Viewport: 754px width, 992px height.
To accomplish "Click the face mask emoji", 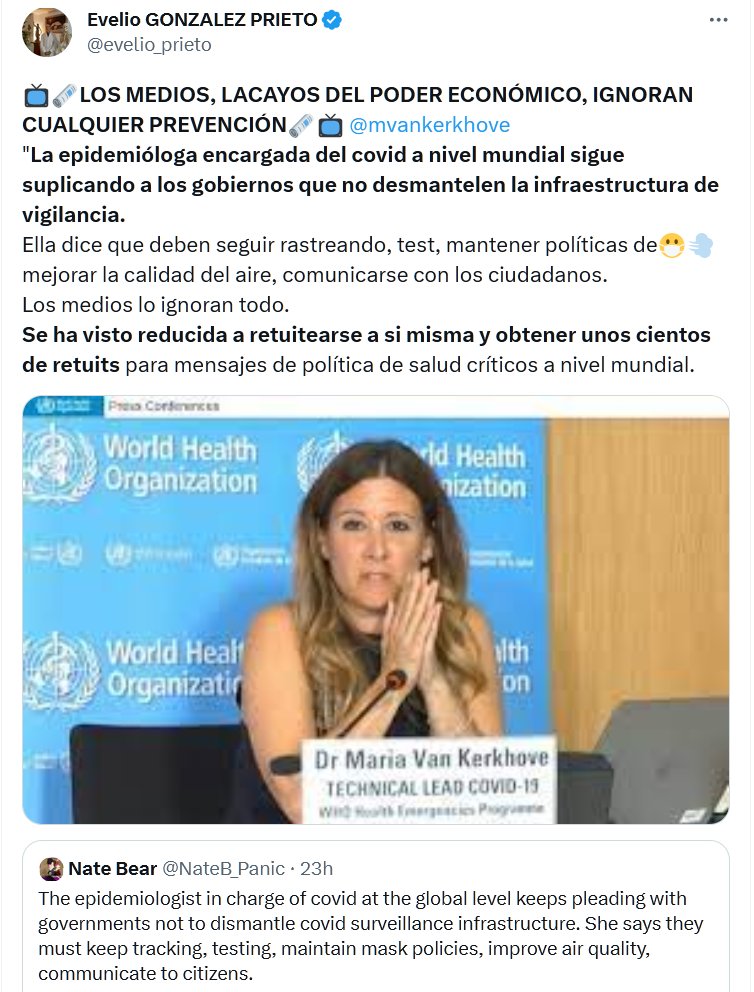I will pos(672,245).
